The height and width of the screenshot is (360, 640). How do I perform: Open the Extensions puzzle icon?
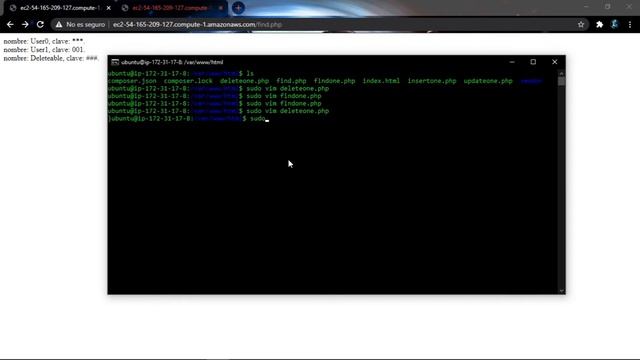(x=599, y=24)
